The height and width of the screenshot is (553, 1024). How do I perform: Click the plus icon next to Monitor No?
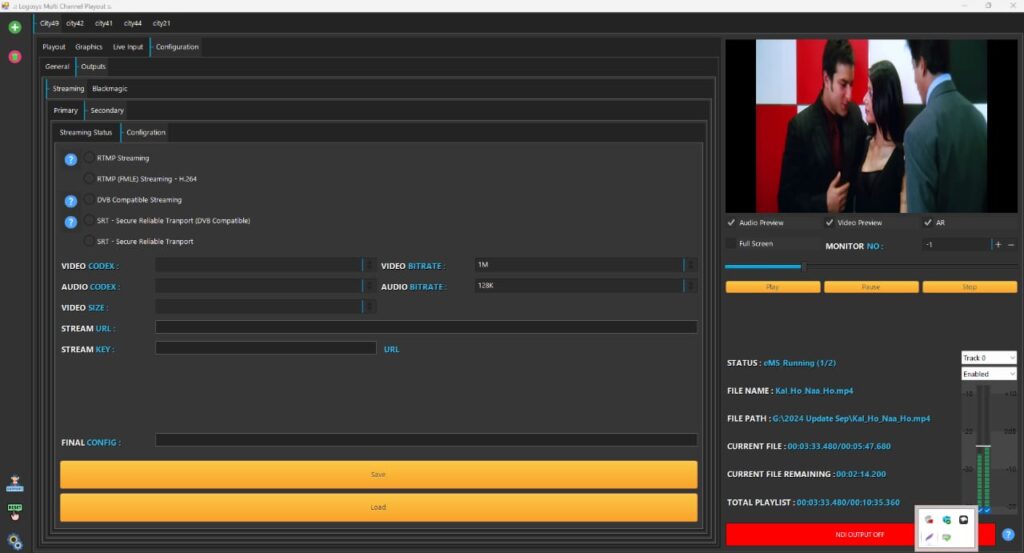click(x=998, y=244)
